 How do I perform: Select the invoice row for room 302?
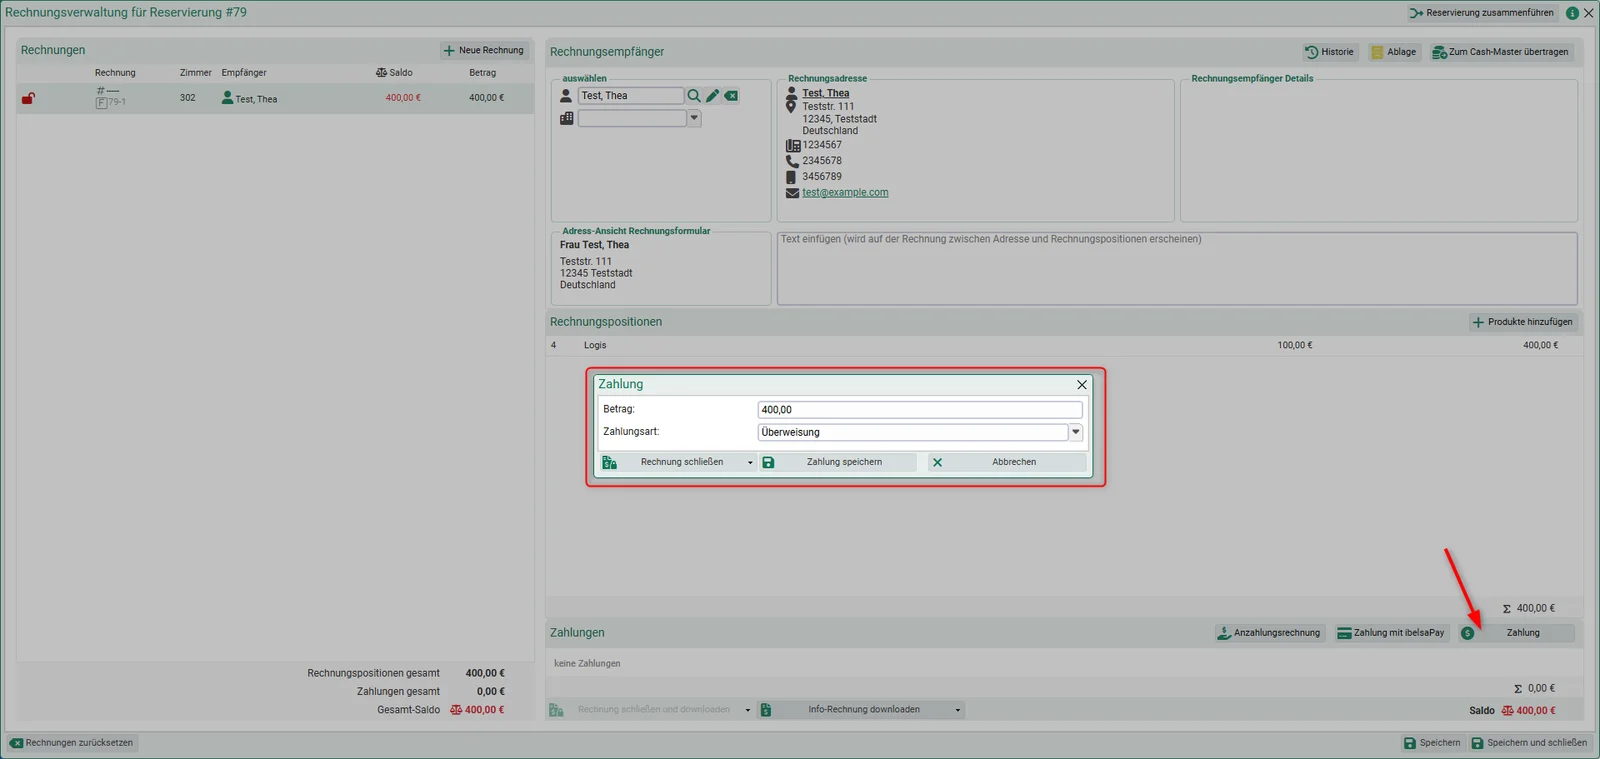pyautogui.click(x=275, y=98)
